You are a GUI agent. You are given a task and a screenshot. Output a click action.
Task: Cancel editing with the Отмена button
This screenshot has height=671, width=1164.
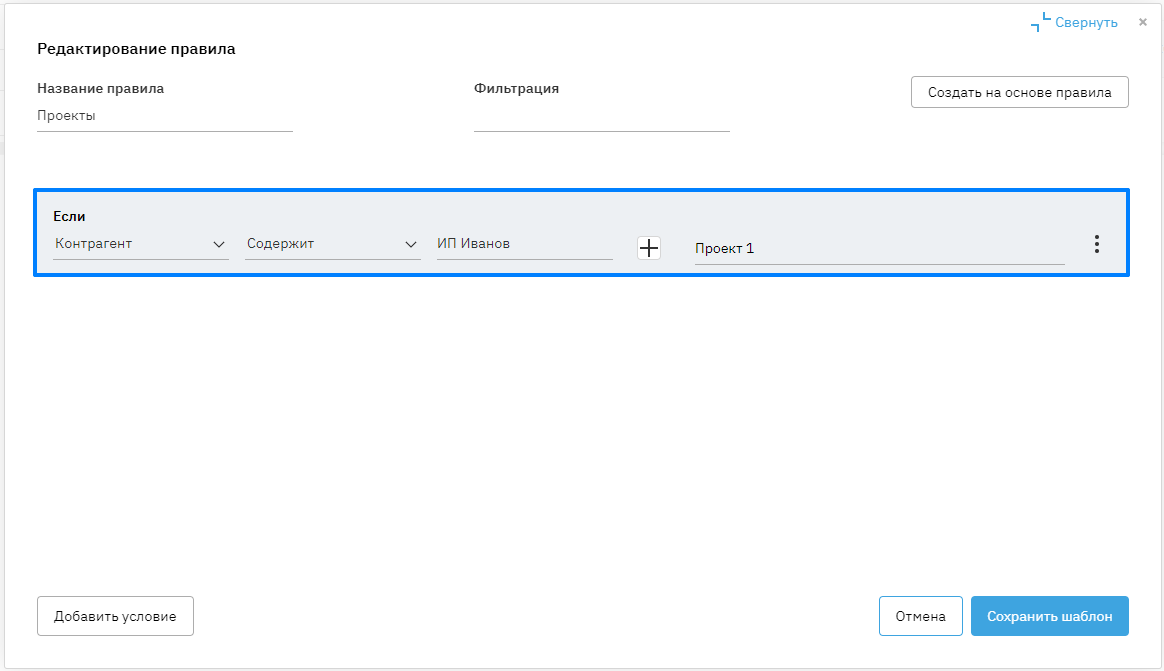[x=920, y=616]
